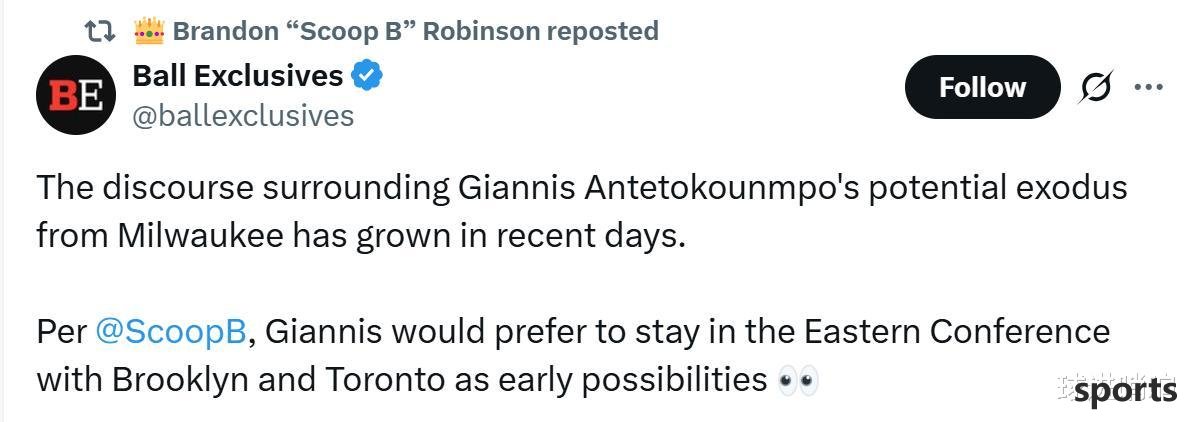This screenshot has height=422, width=1192.
Task: Open the red BE profile avatar
Action: (x=75, y=96)
